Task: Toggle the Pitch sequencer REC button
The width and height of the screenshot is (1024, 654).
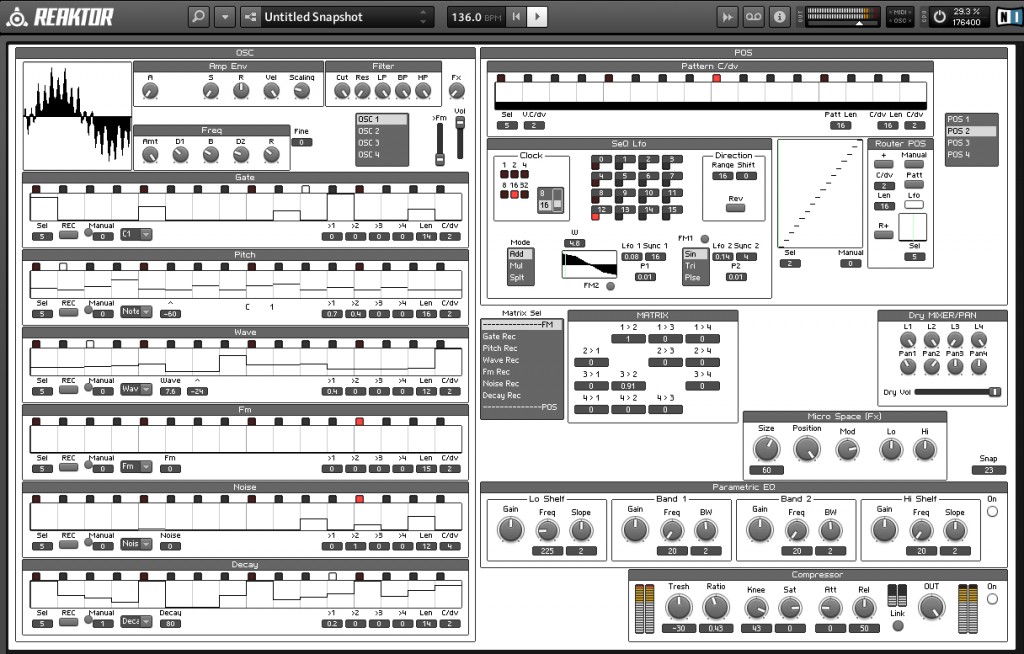Action: point(68,312)
